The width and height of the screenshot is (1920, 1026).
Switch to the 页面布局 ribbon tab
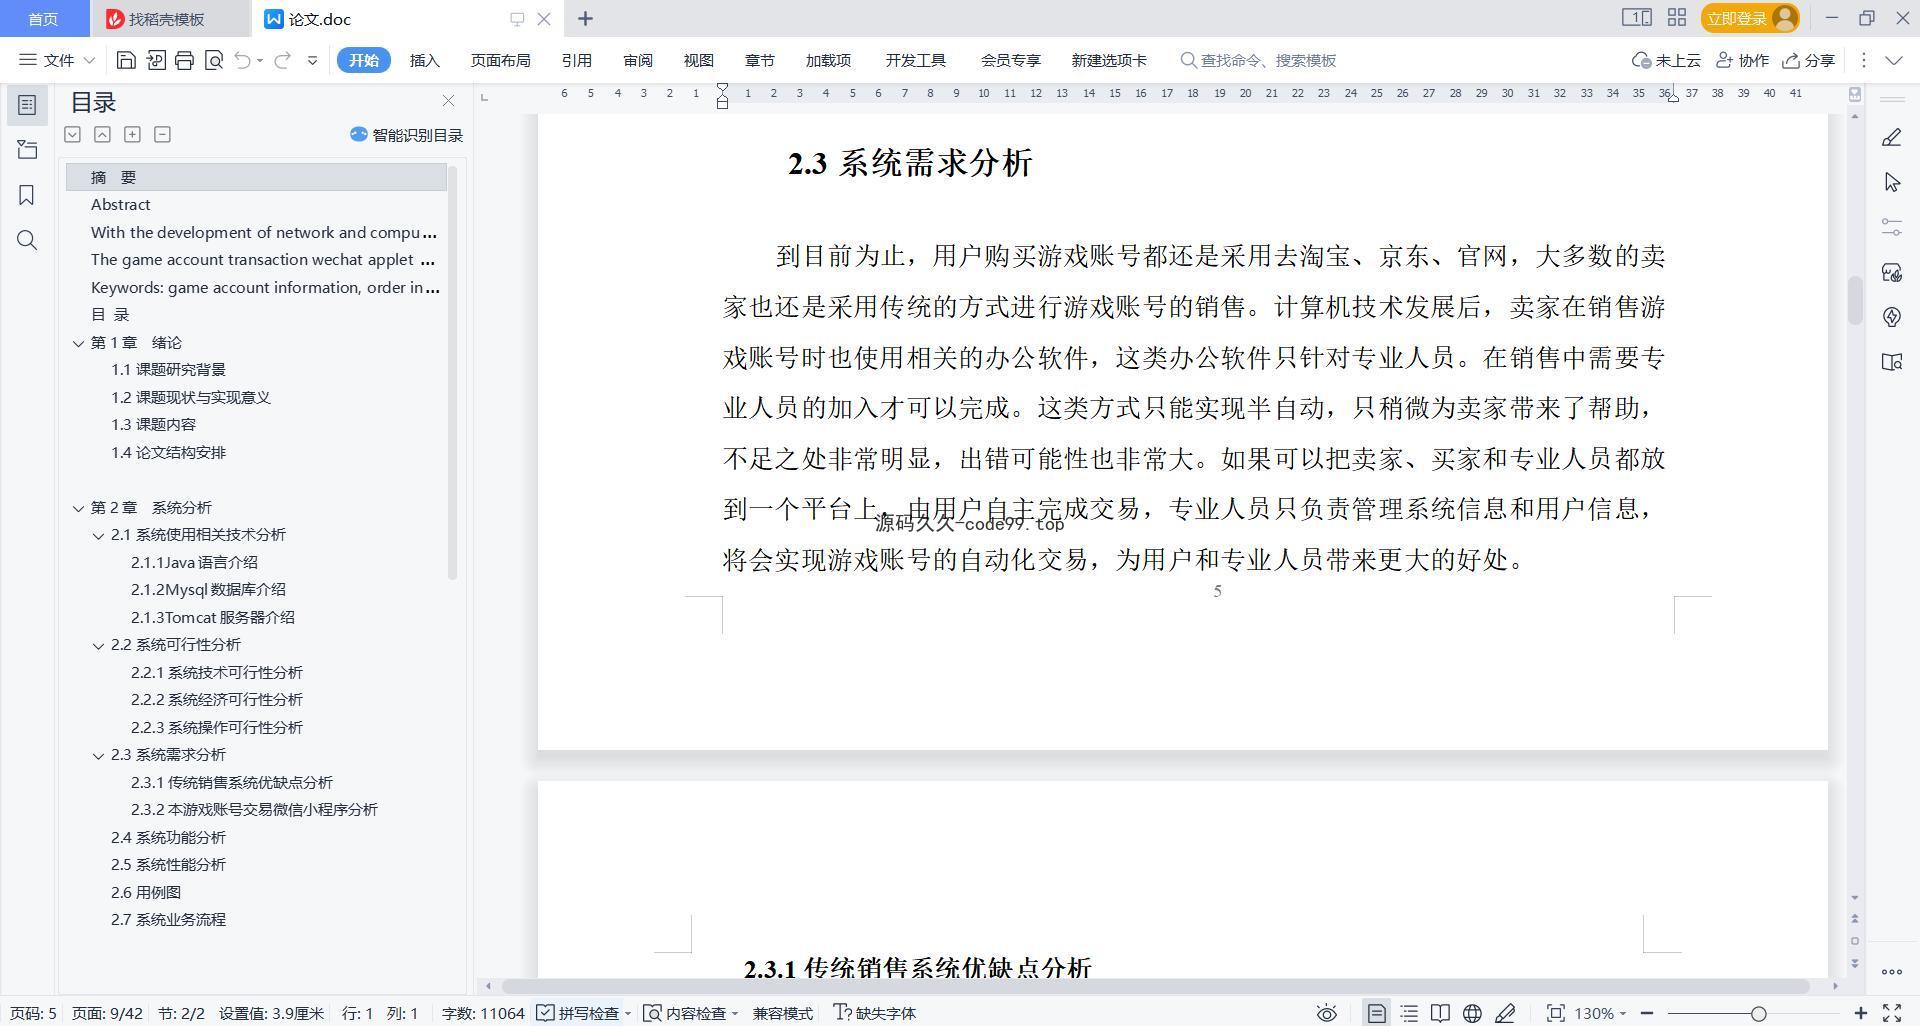(500, 60)
